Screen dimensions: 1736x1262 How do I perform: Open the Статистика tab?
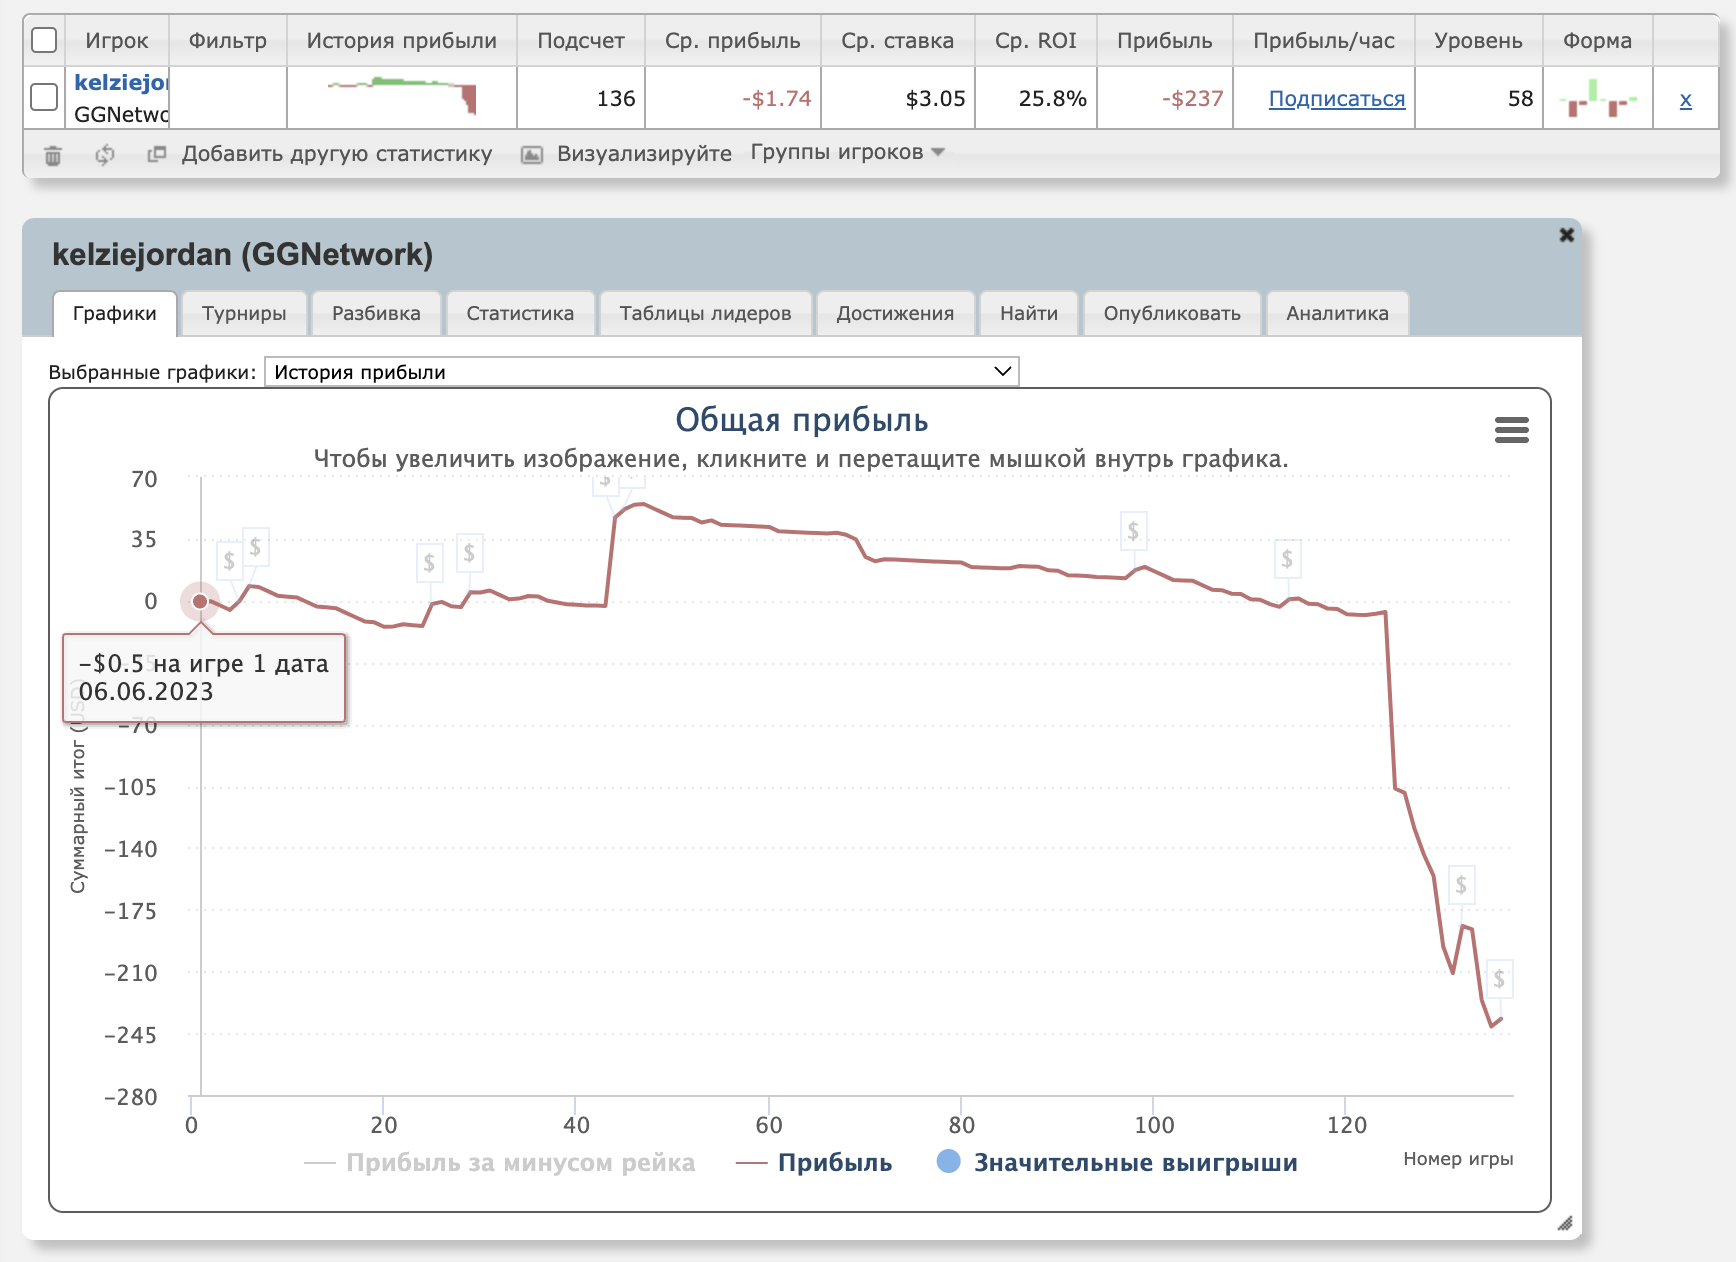coord(520,314)
